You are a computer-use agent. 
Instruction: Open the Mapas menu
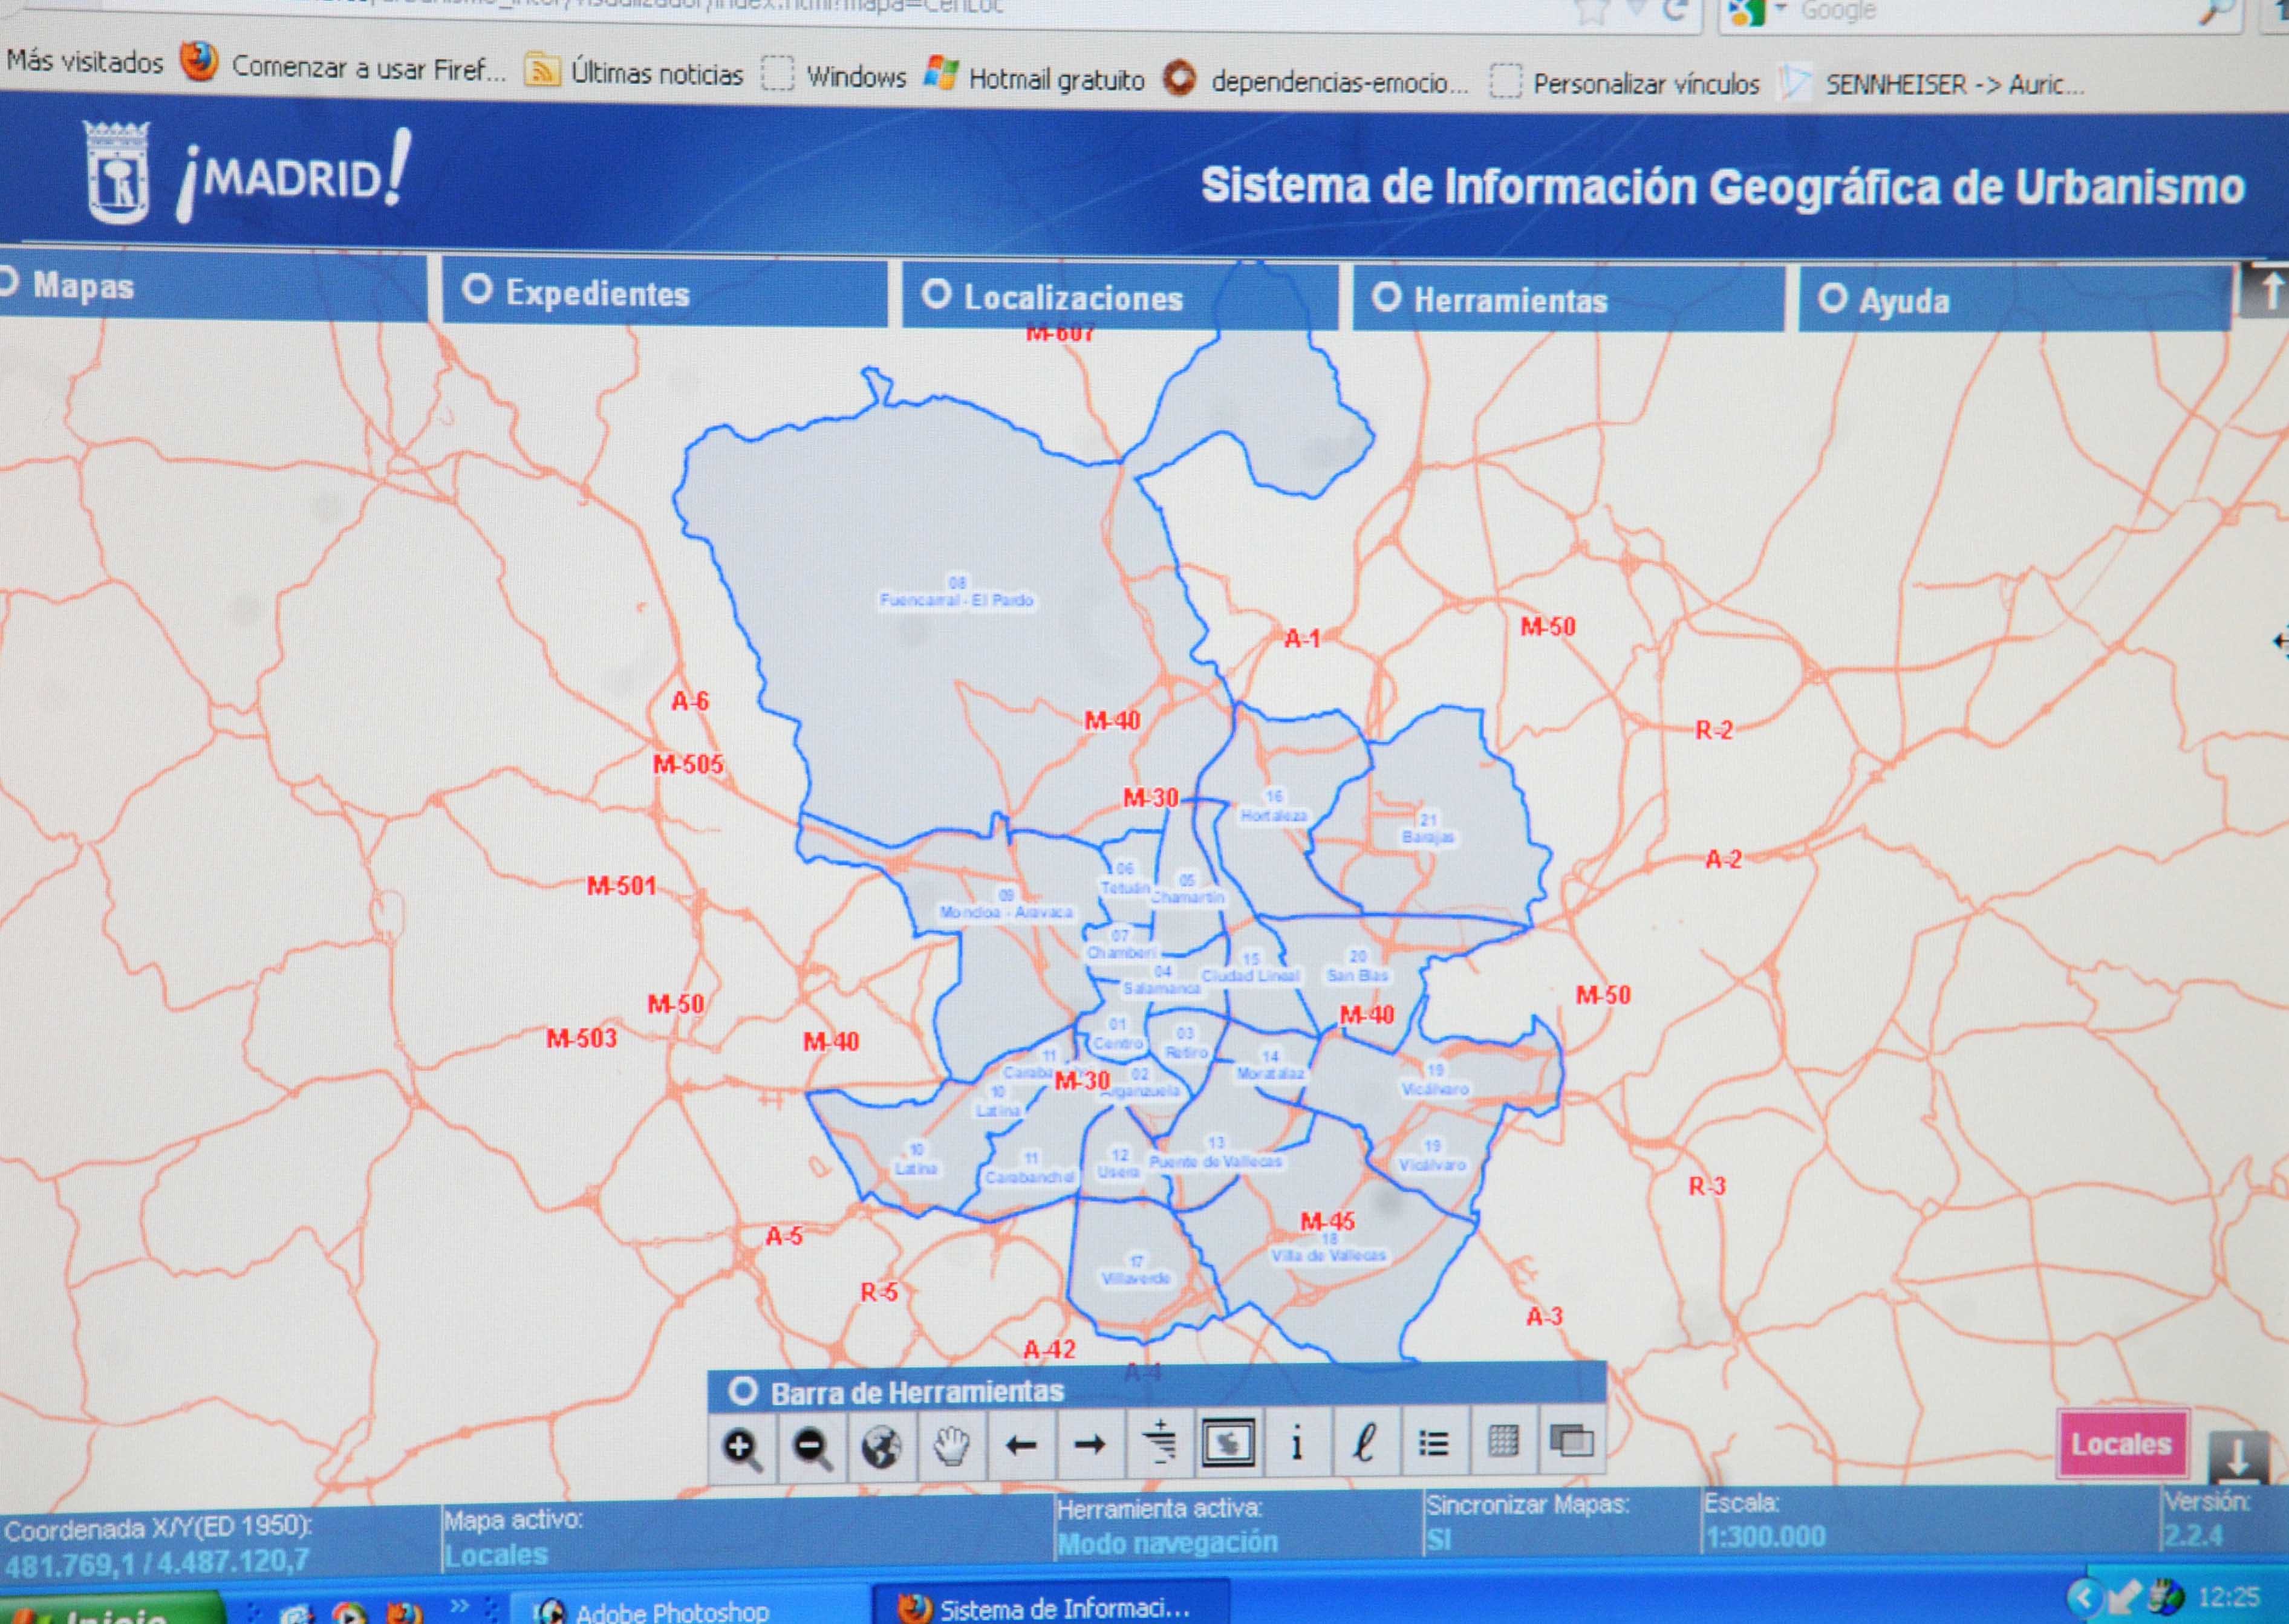[x=83, y=286]
